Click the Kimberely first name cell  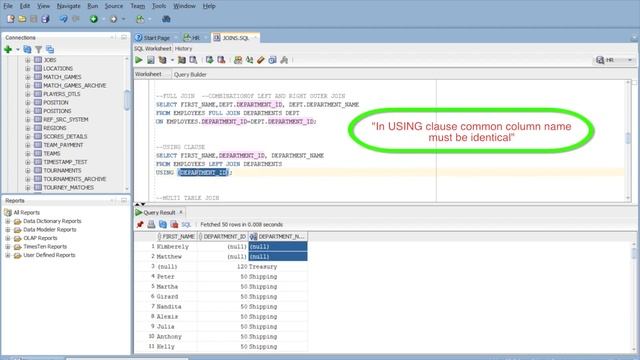[176, 247]
